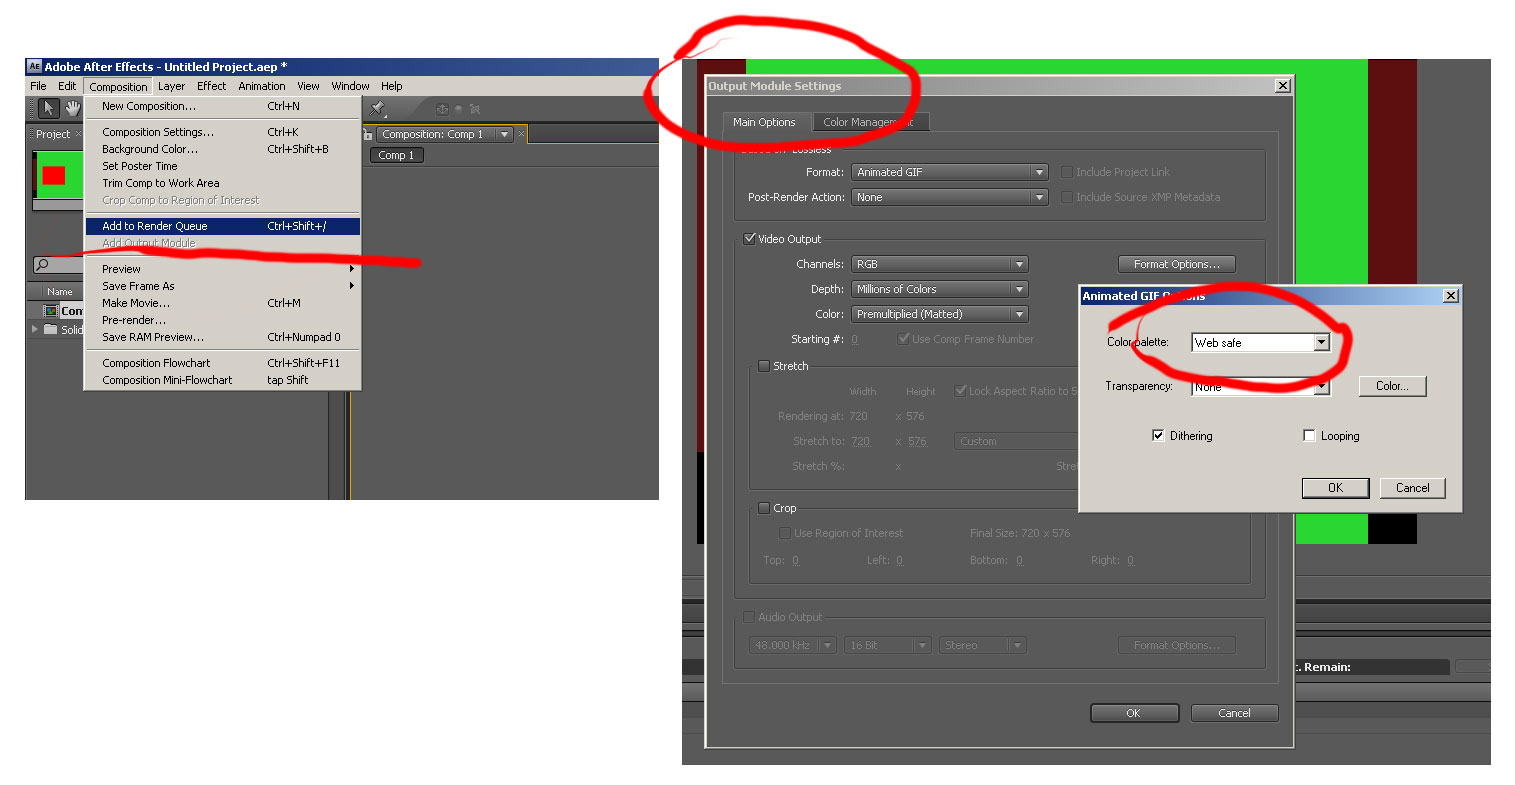Screen dimensions: 1515x785
Task: Click the local axis mode icon in toolbar
Action: [441, 109]
